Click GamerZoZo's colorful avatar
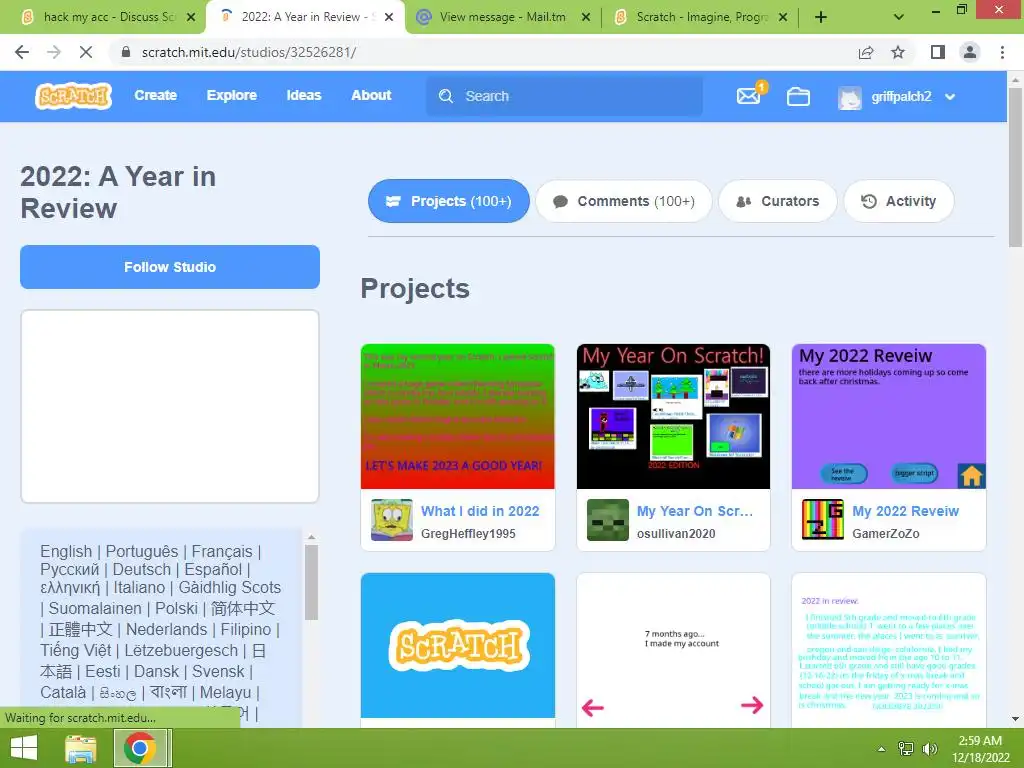 tap(823, 520)
